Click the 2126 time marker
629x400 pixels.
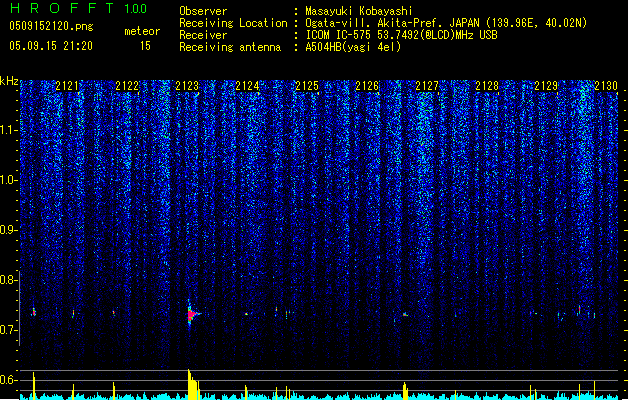click(367, 86)
